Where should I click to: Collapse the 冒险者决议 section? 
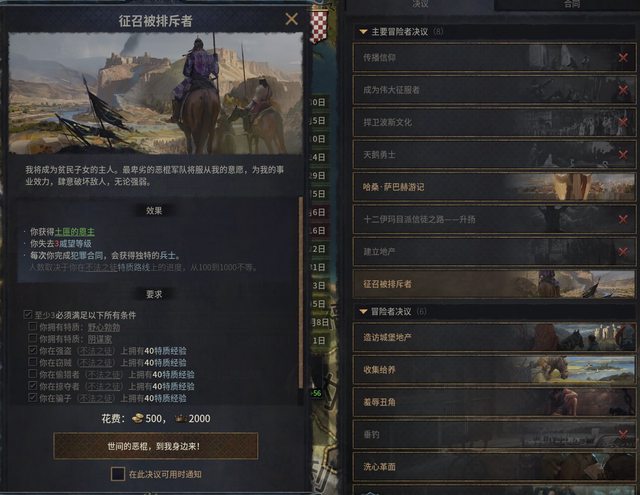click(363, 312)
